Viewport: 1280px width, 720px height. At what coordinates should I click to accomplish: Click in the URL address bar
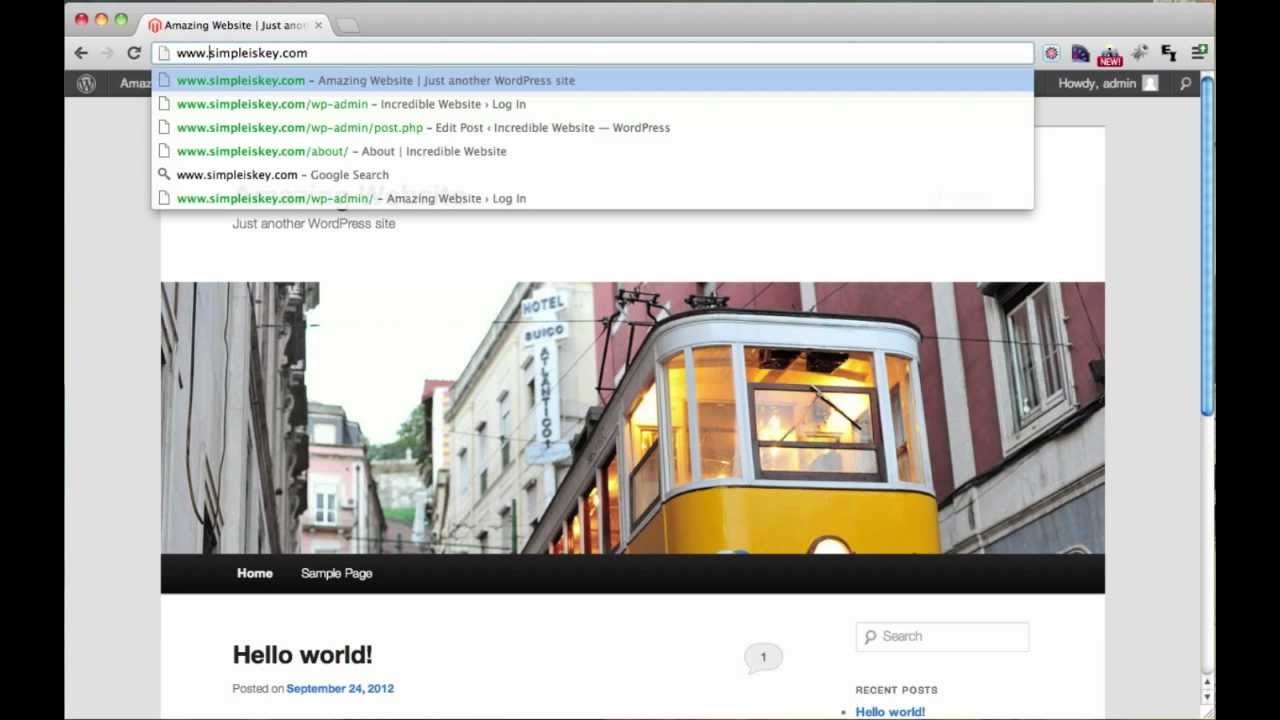click(592, 53)
